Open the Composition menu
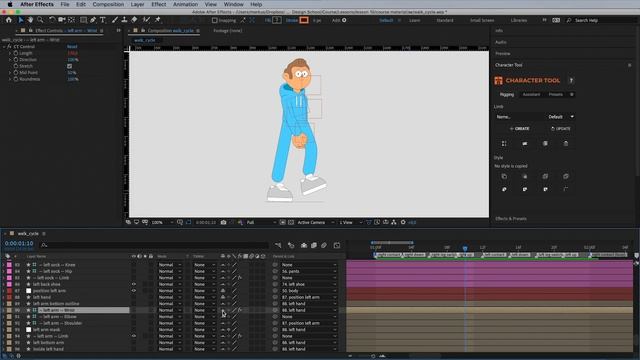This screenshot has width=640, height=360. click(108, 4)
